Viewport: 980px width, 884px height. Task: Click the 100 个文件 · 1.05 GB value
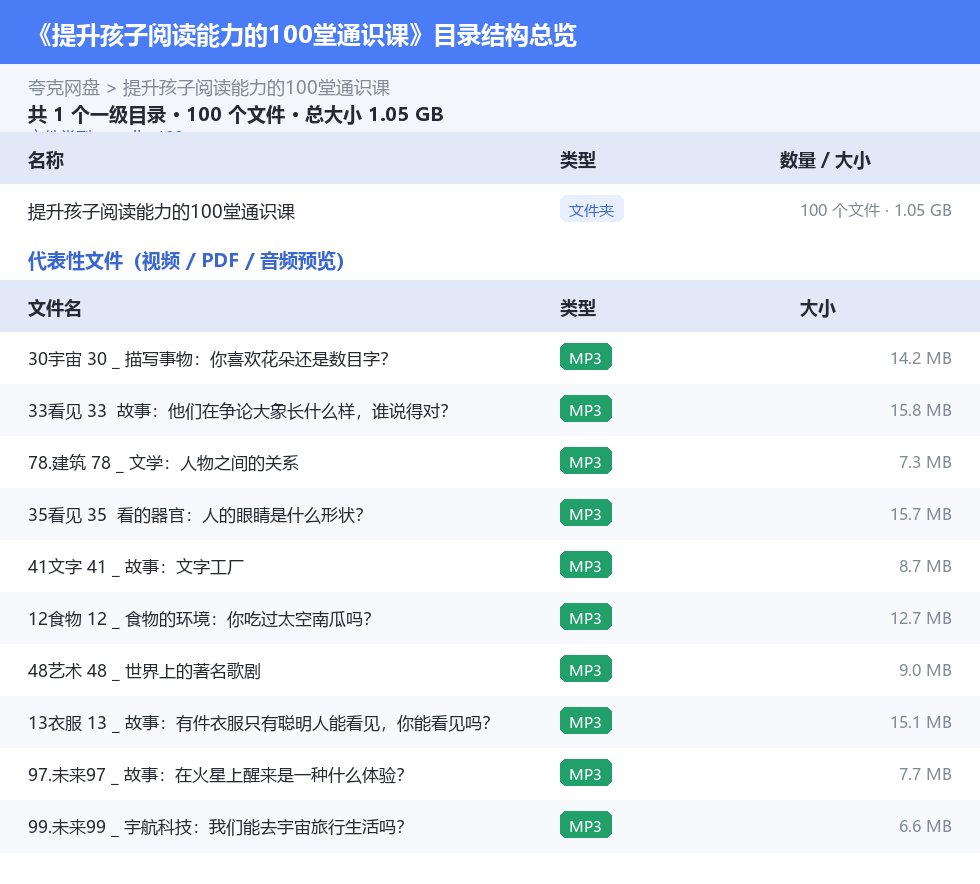click(x=876, y=210)
